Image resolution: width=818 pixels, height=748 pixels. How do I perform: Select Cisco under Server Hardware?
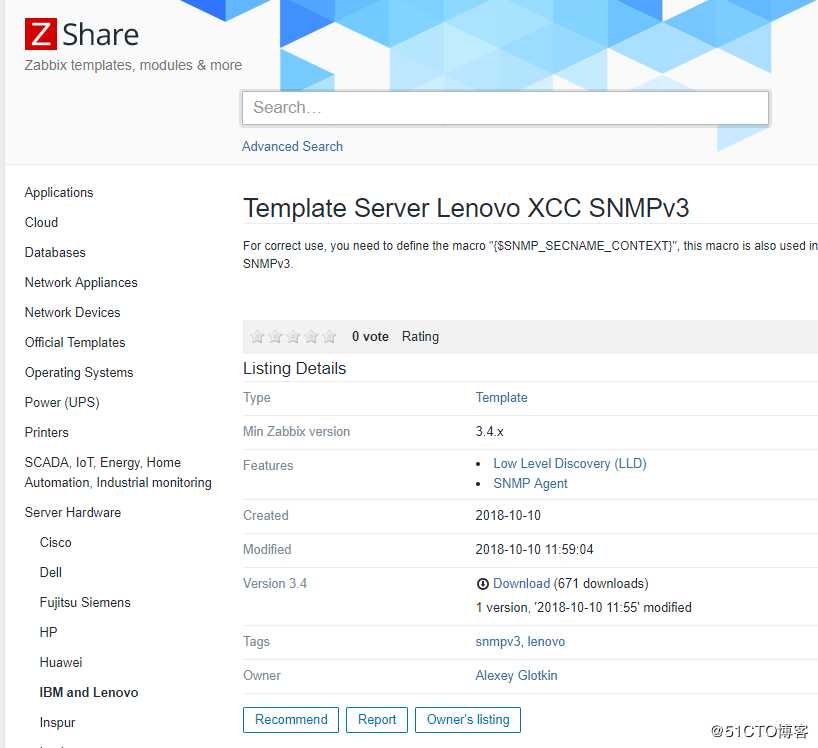pyautogui.click(x=55, y=542)
